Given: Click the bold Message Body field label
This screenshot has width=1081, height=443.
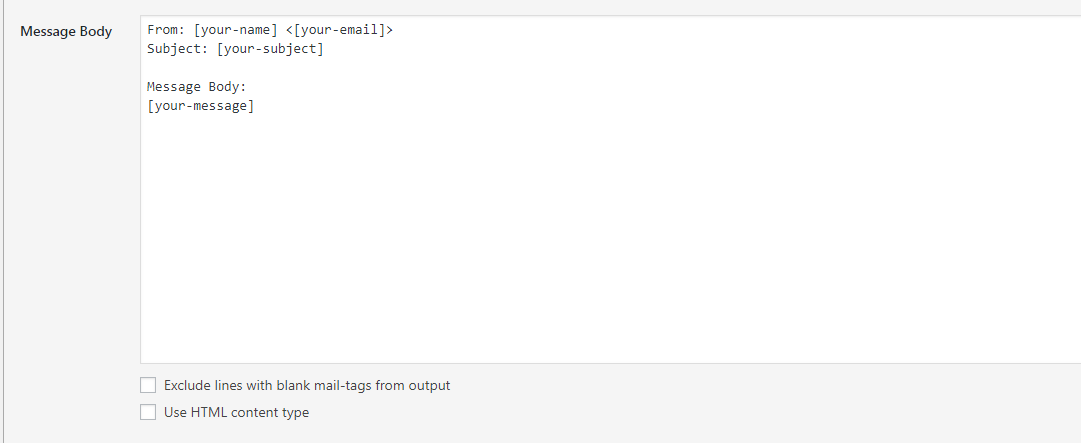Looking at the screenshot, I should [66, 32].
